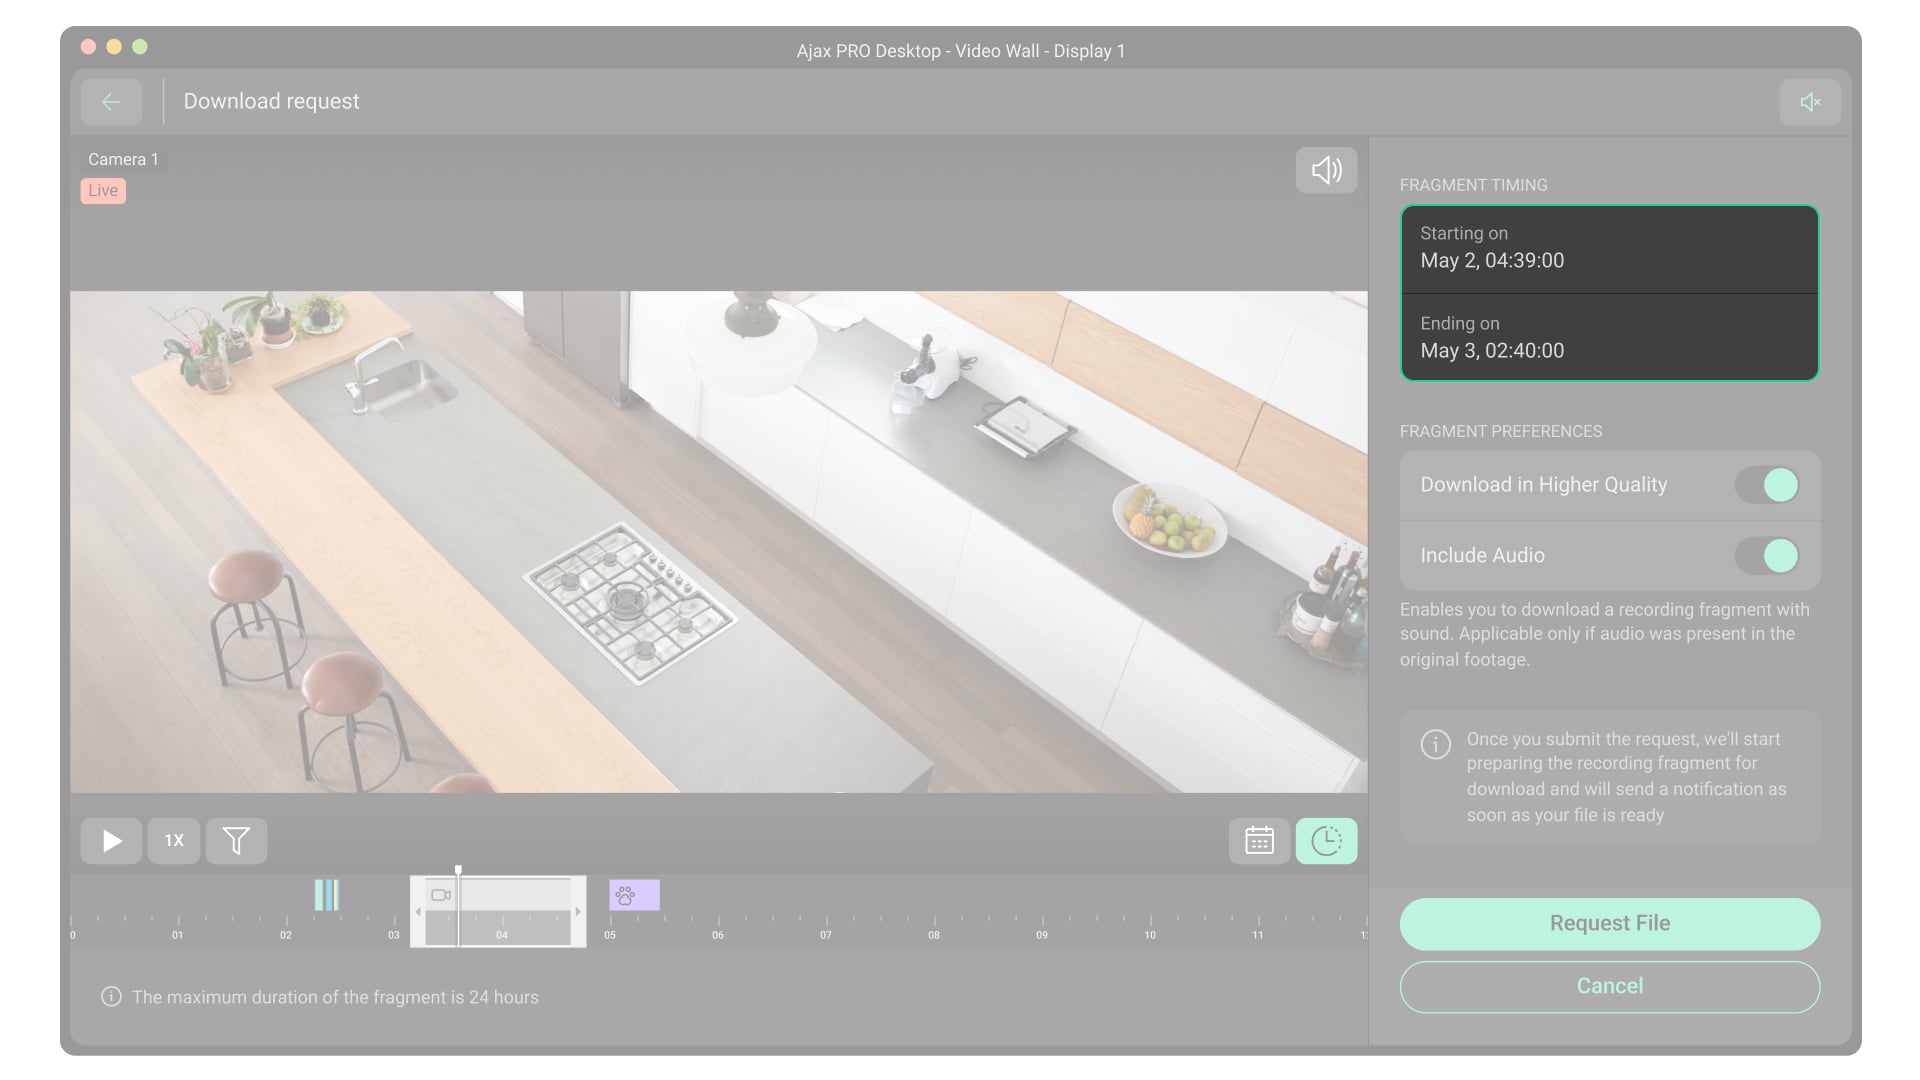Turn off Include Audio toggle

[1767, 556]
